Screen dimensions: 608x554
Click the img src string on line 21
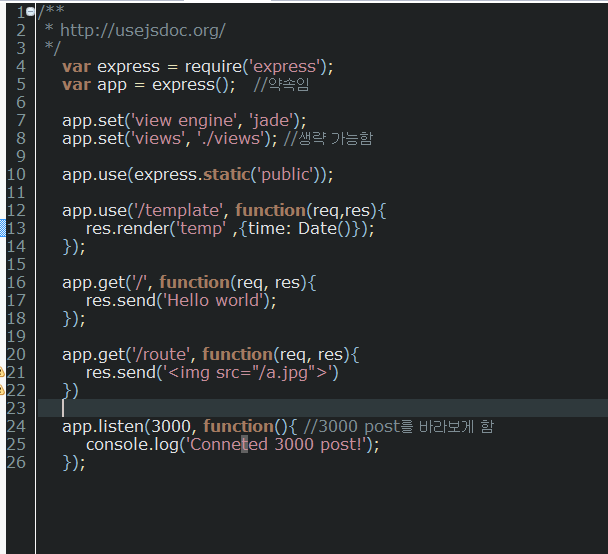coord(247,373)
